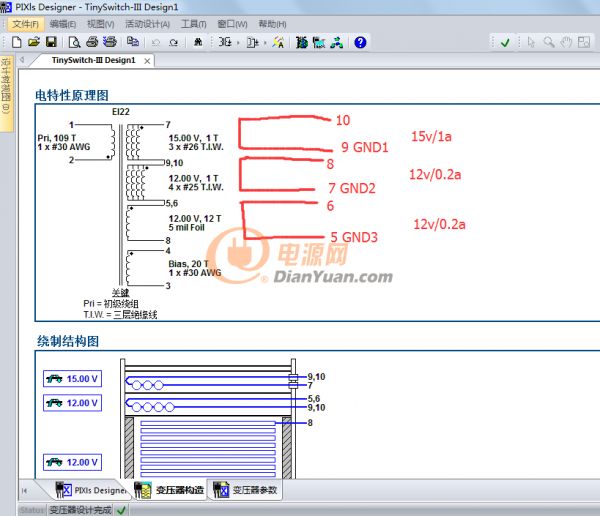
Task: Select the TinySwitch-III Design1 document tab
Action: coord(94,60)
